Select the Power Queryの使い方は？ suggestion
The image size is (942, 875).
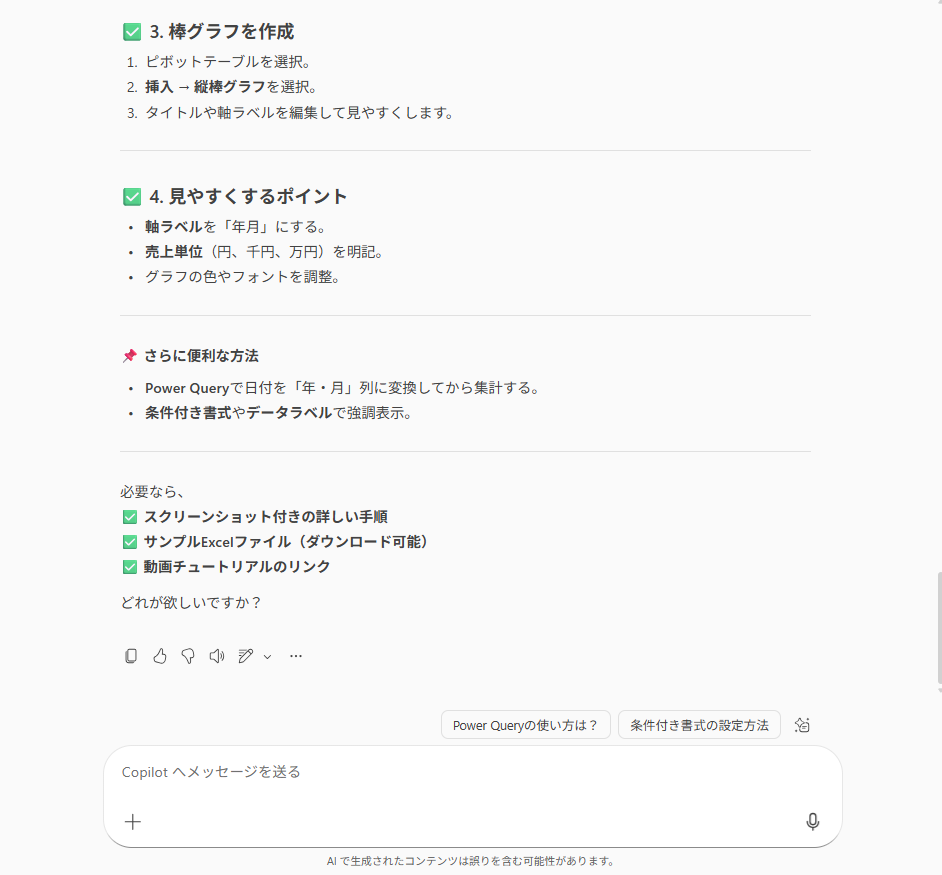(525, 725)
